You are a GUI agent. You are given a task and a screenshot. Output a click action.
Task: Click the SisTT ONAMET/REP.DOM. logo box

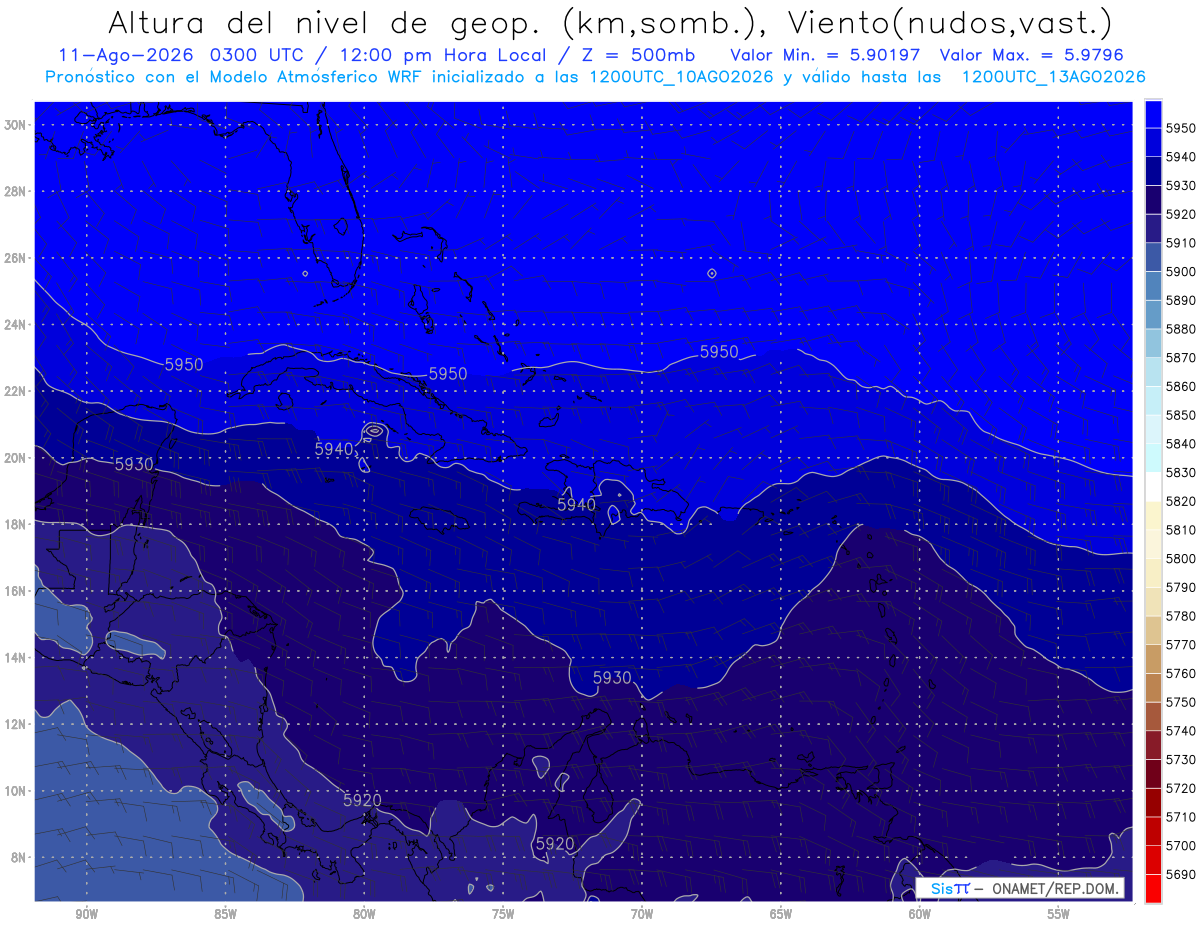pos(1019,888)
